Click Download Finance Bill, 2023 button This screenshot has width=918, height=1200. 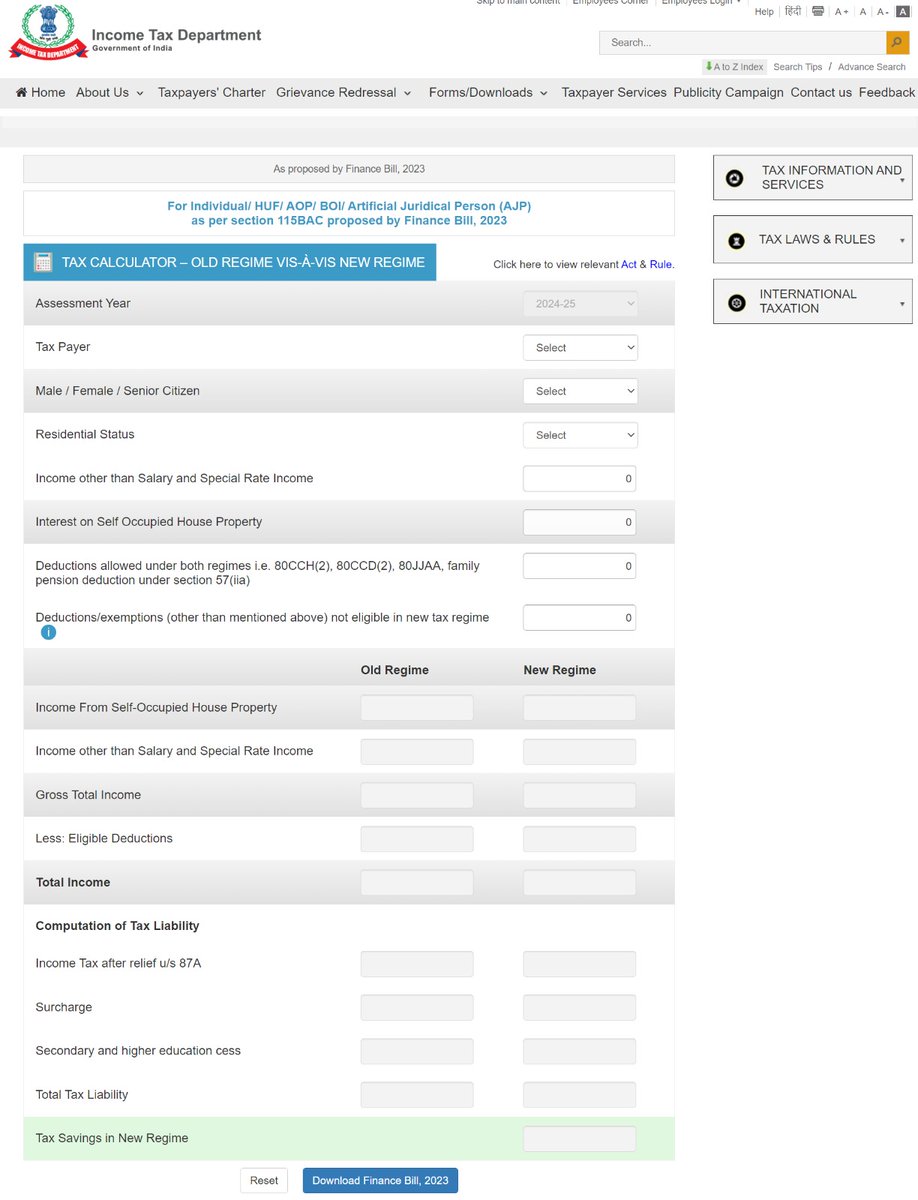coord(380,1180)
